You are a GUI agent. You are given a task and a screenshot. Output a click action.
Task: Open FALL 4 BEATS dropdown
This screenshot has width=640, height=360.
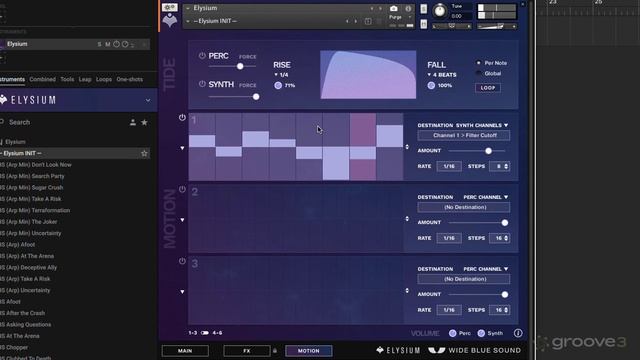click(442, 75)
